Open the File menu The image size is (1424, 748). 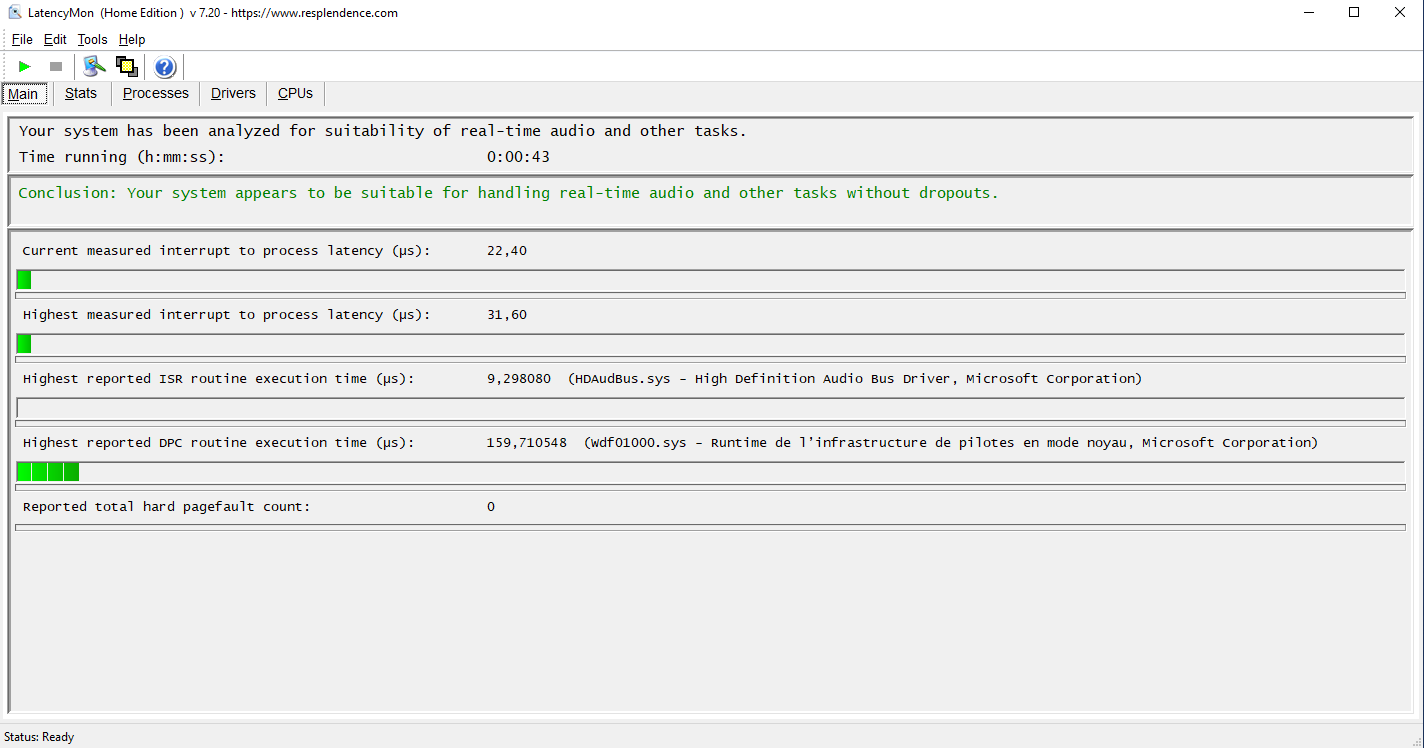point(22,40)
